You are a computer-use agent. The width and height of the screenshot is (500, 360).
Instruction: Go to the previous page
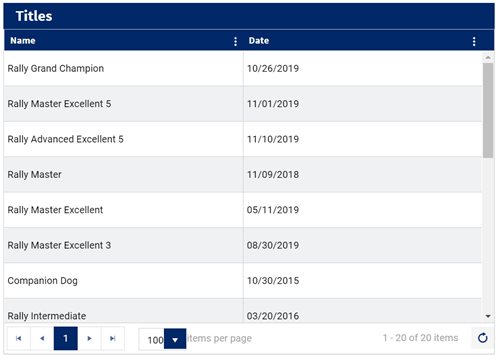coord(42,338)
